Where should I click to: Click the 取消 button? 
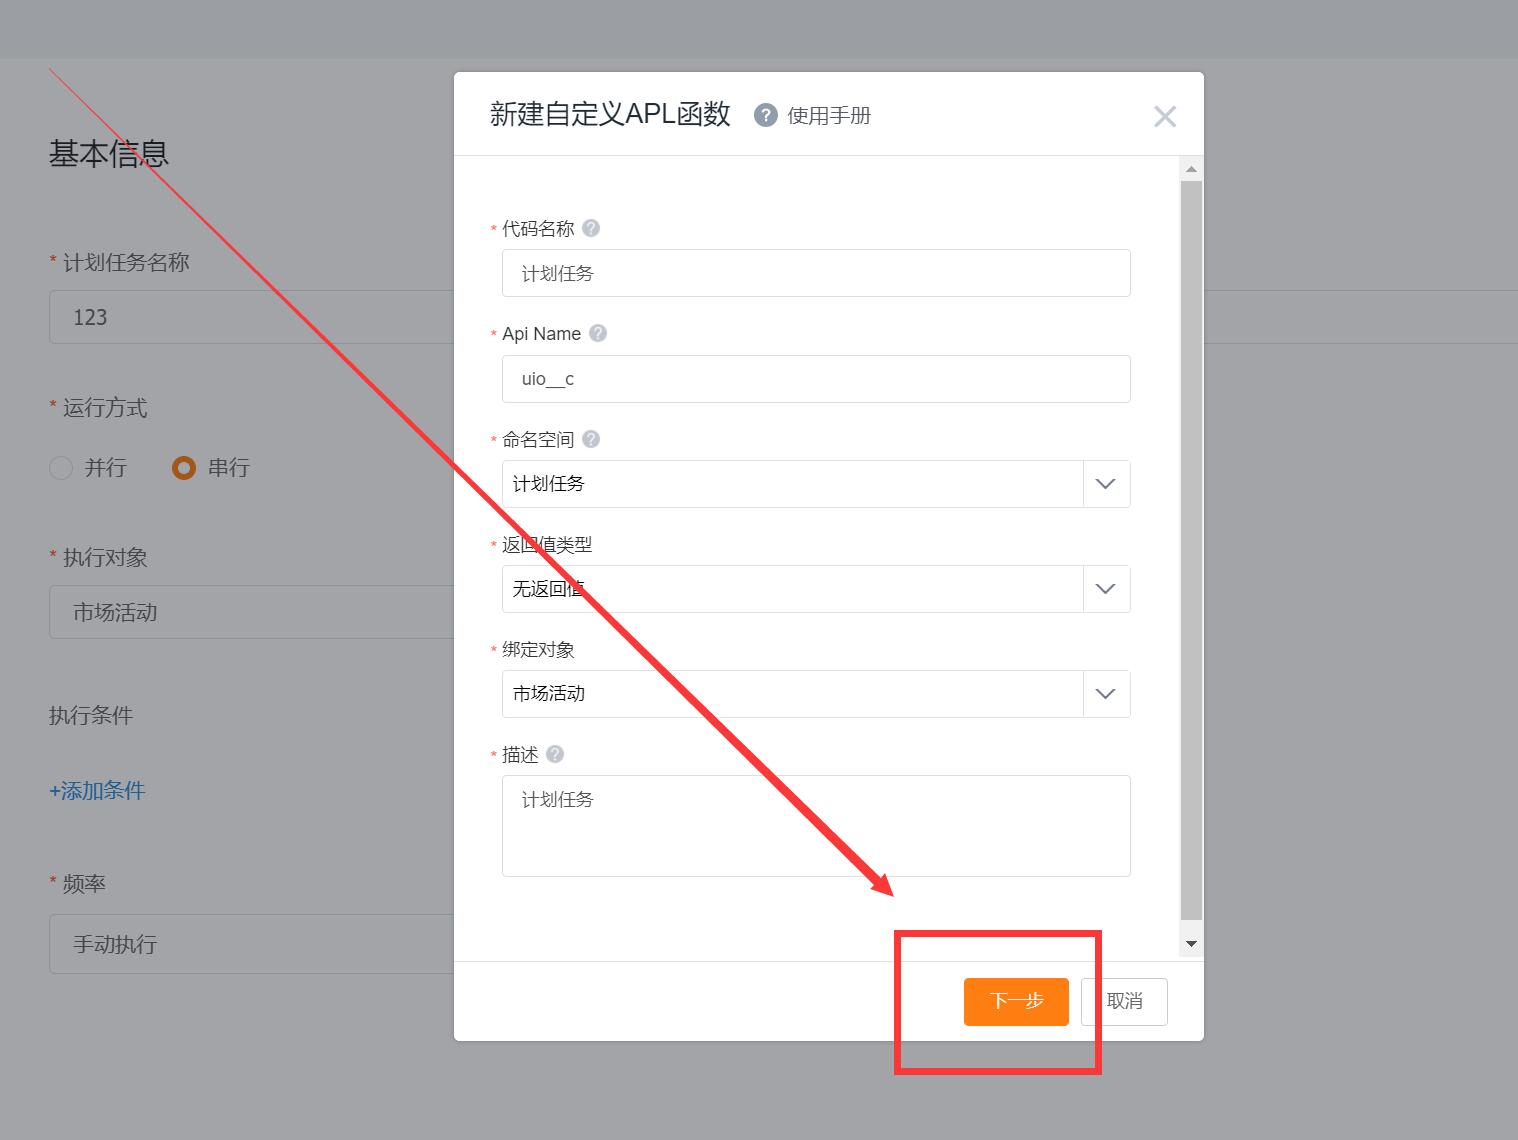click(x=1124, y=1002)
